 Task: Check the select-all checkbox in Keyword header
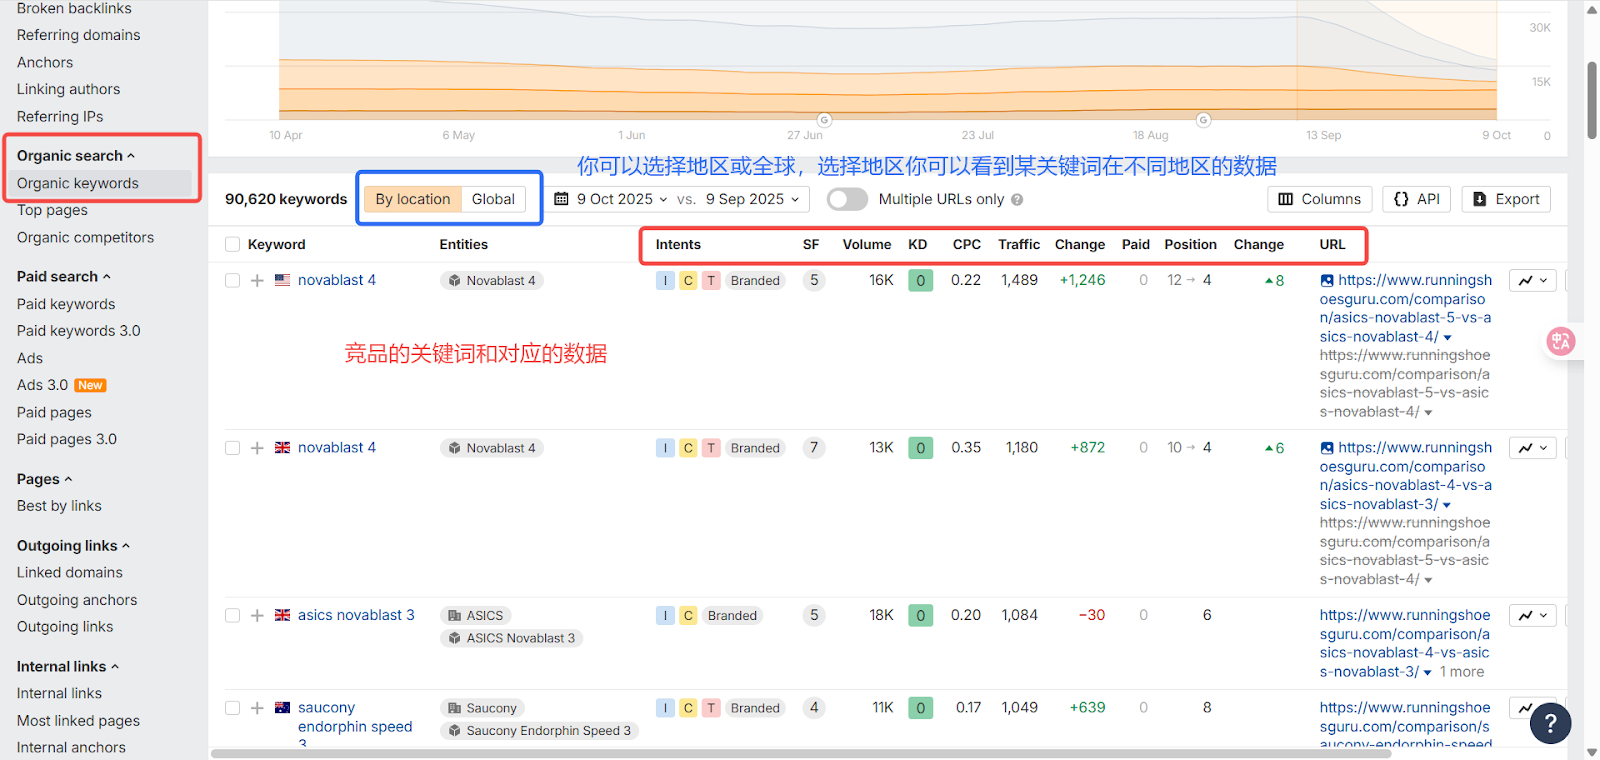pos(233,245)
